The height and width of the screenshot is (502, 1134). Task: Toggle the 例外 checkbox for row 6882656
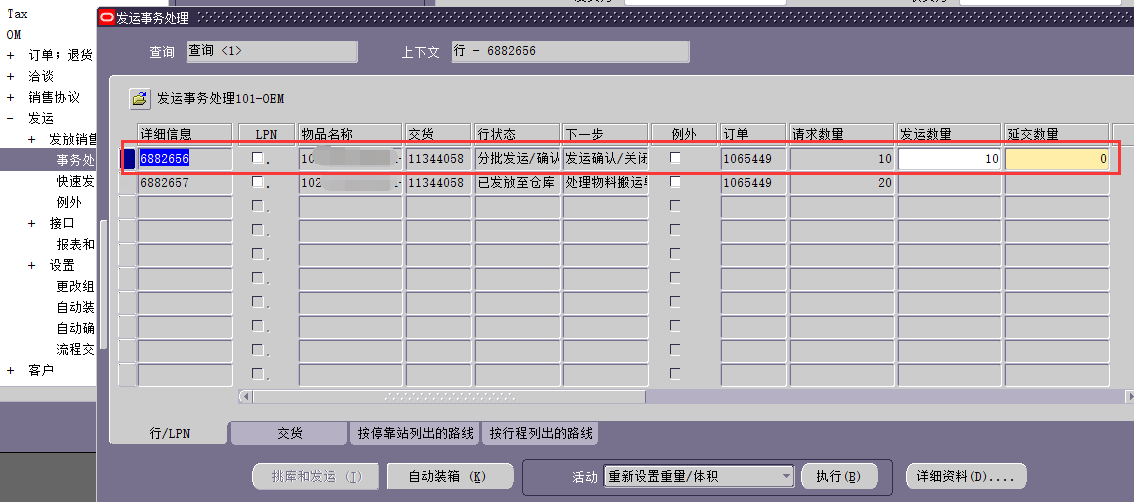point(675,158)
